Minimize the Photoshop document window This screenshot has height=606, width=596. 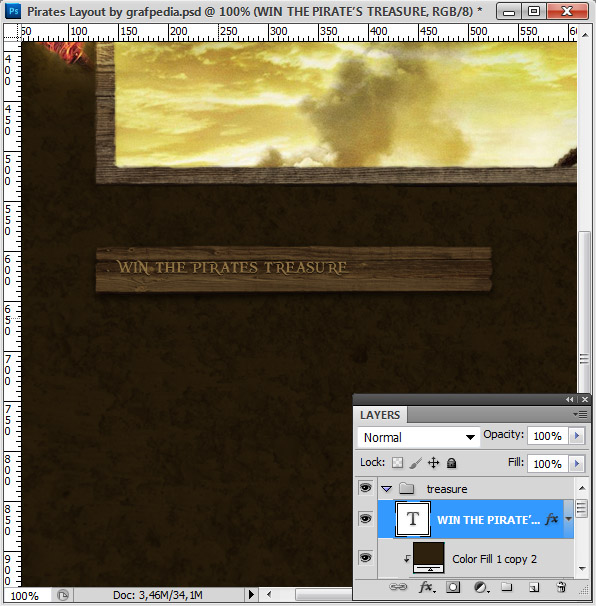coord(509,12)
